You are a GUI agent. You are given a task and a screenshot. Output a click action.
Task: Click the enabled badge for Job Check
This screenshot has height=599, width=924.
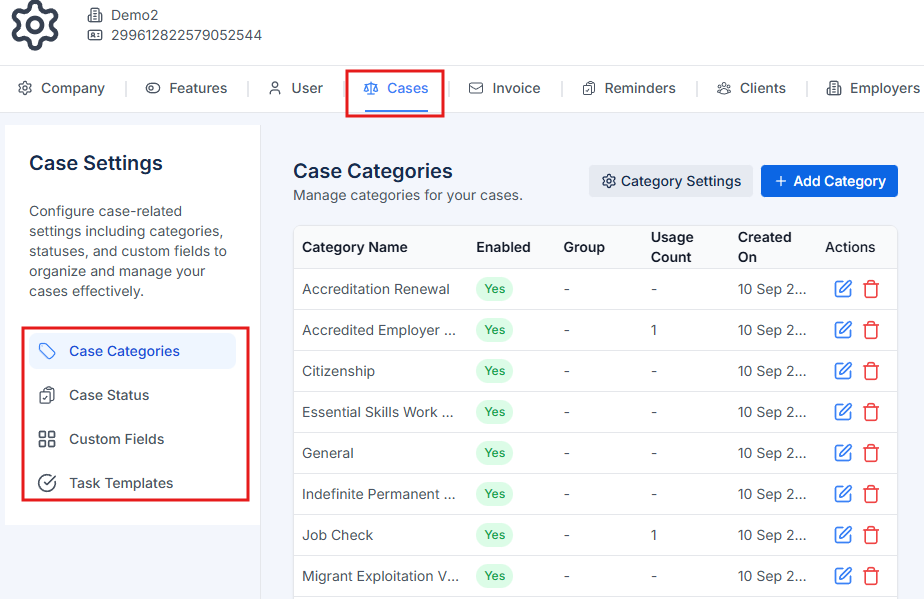pyautogui.click(x=494, y=535)
